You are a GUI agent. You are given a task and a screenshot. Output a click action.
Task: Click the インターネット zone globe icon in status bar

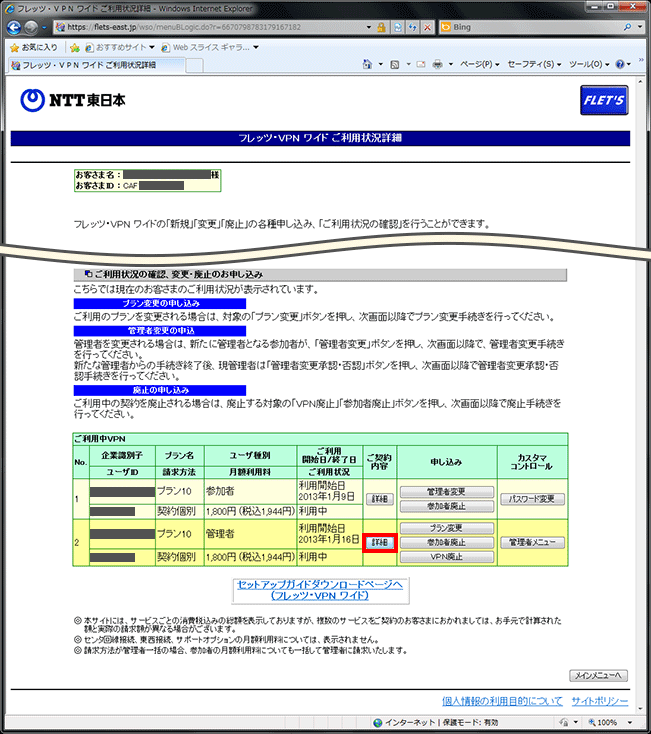(x=377, y=723)
